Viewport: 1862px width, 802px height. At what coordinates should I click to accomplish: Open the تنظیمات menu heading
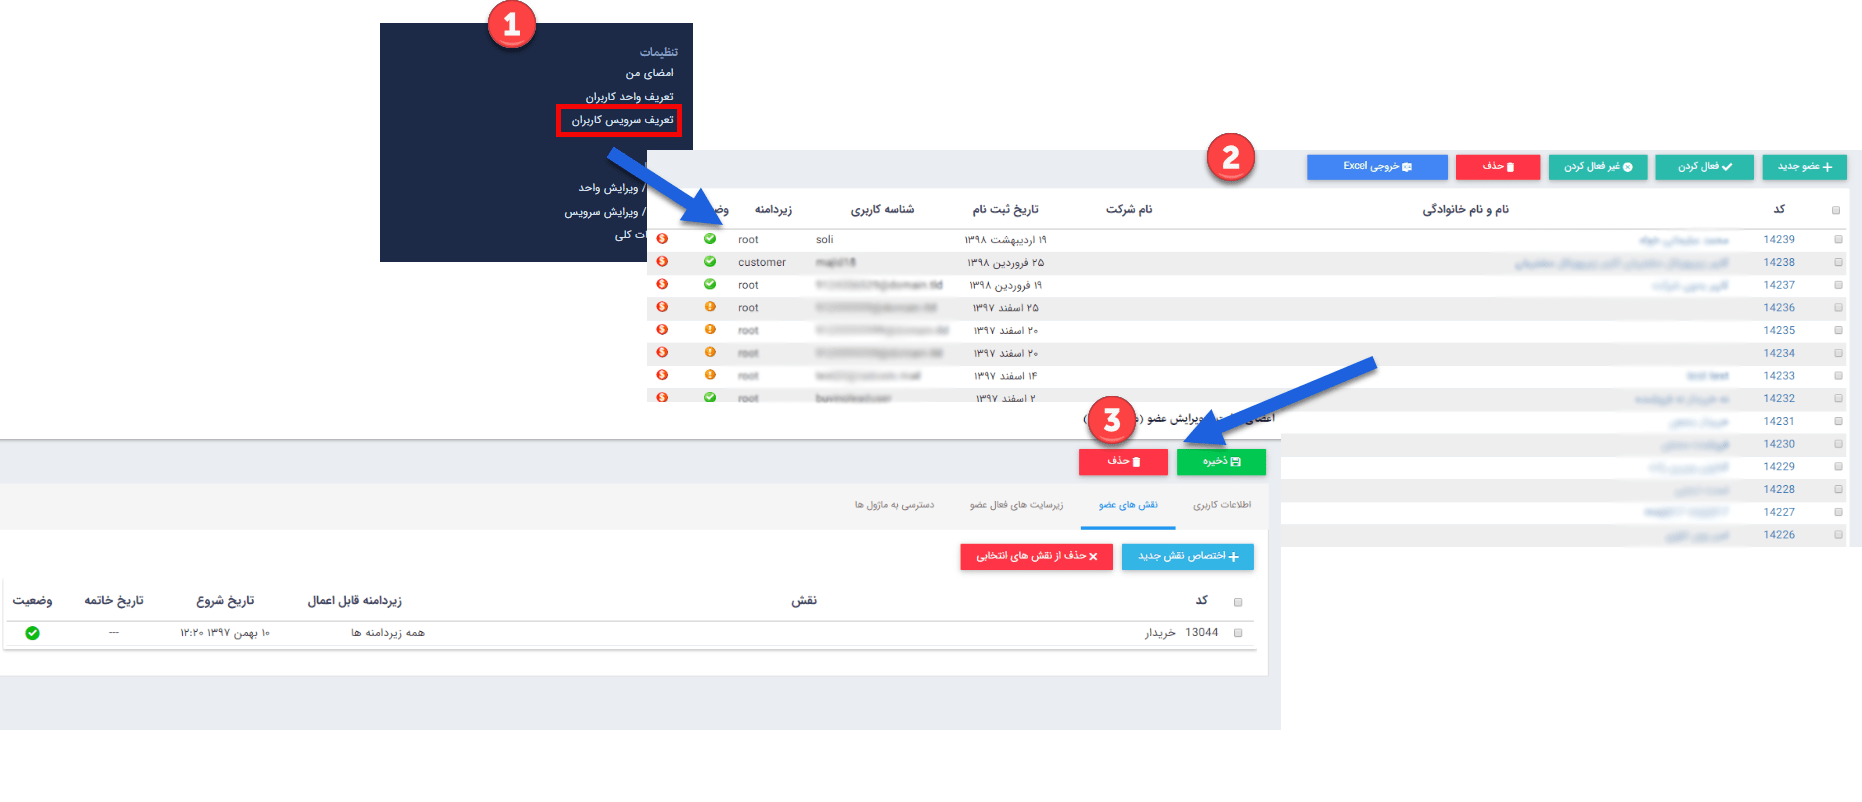tap(659, 52)
